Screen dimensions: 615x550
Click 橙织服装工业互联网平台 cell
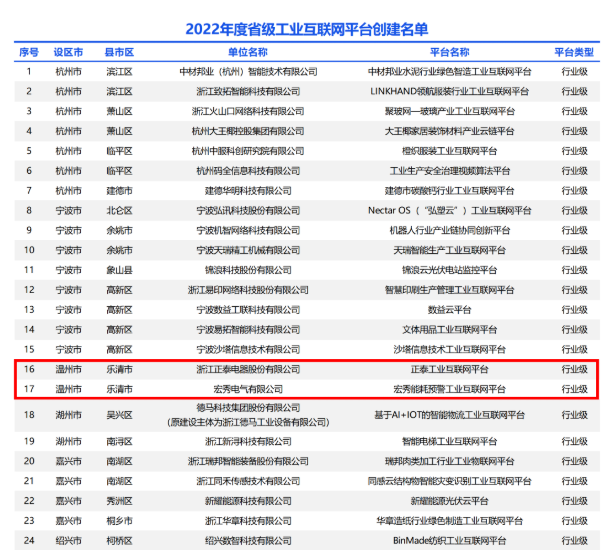pos(449,151)
